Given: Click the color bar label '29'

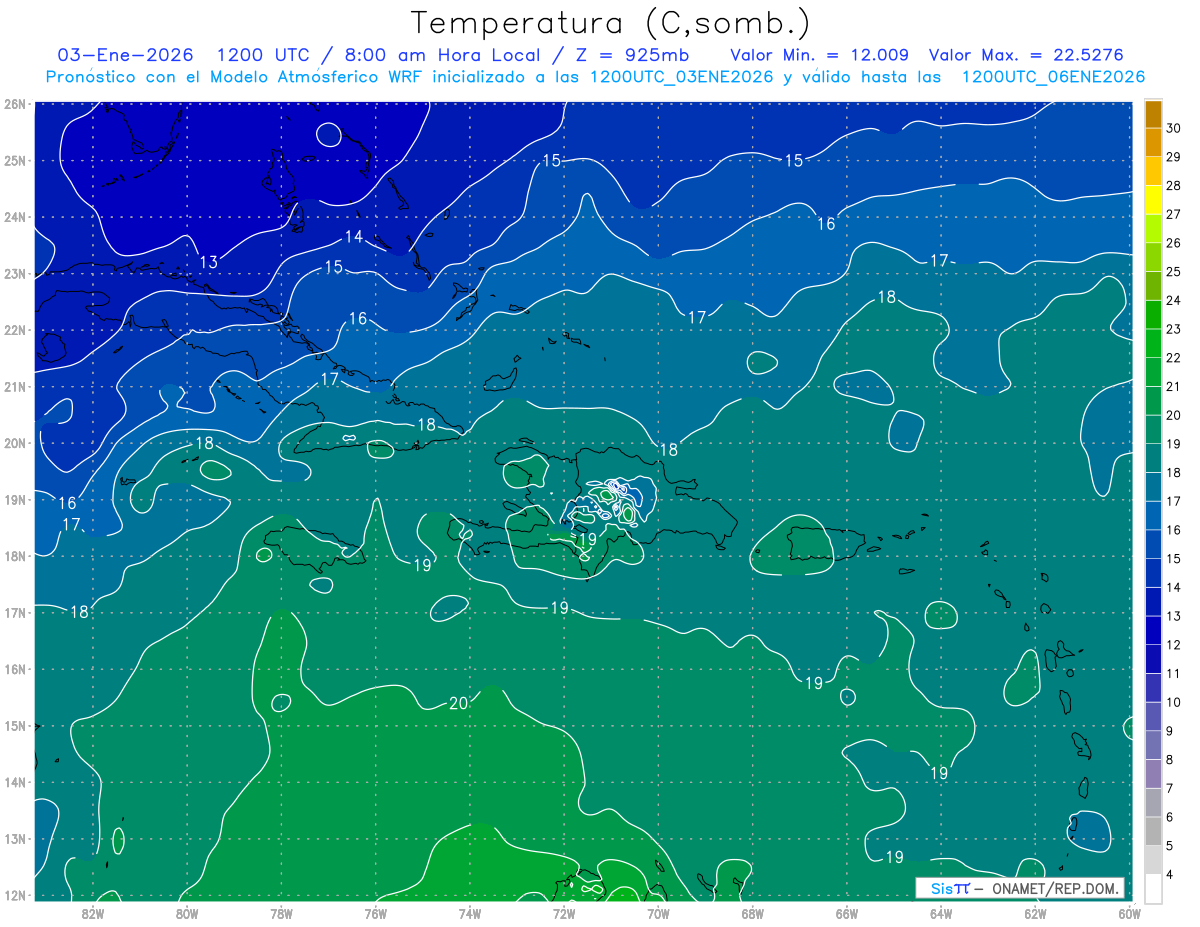Looking at the screenshot, I should tap(1174, 156).
